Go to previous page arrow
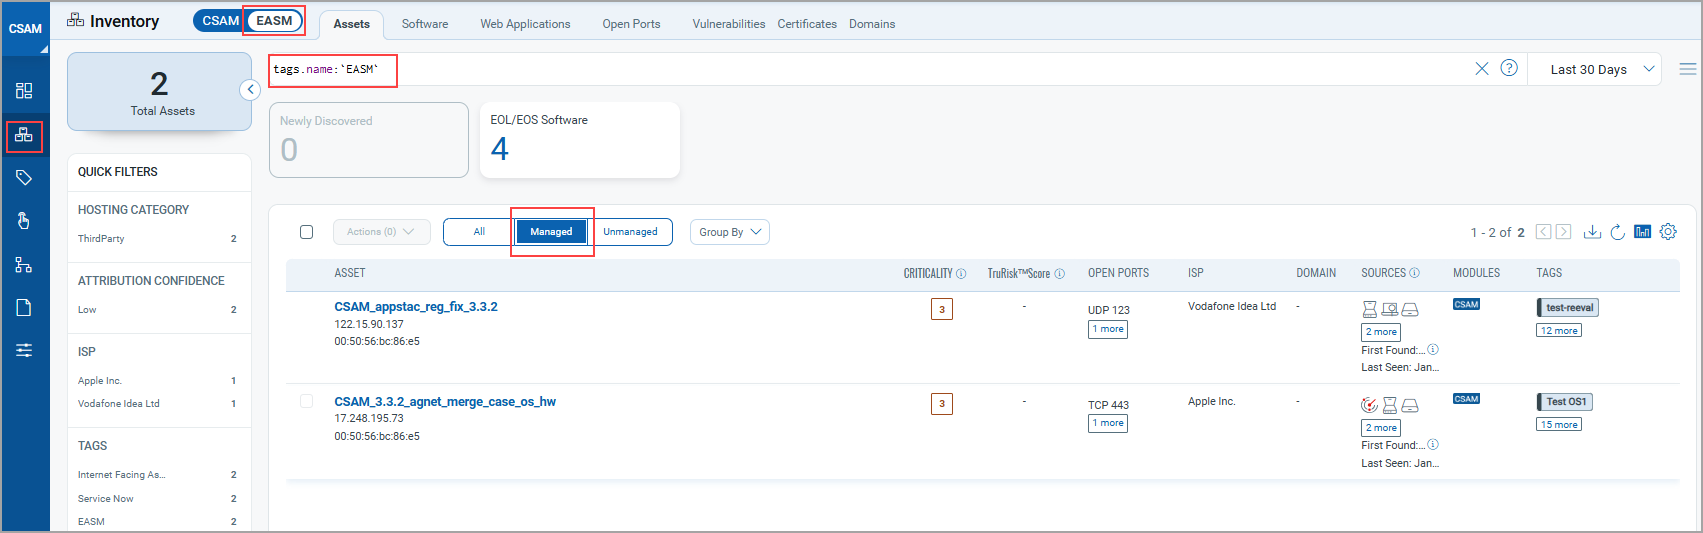Viewport: 1703px width, 533px height. [x=1543, y=232]
